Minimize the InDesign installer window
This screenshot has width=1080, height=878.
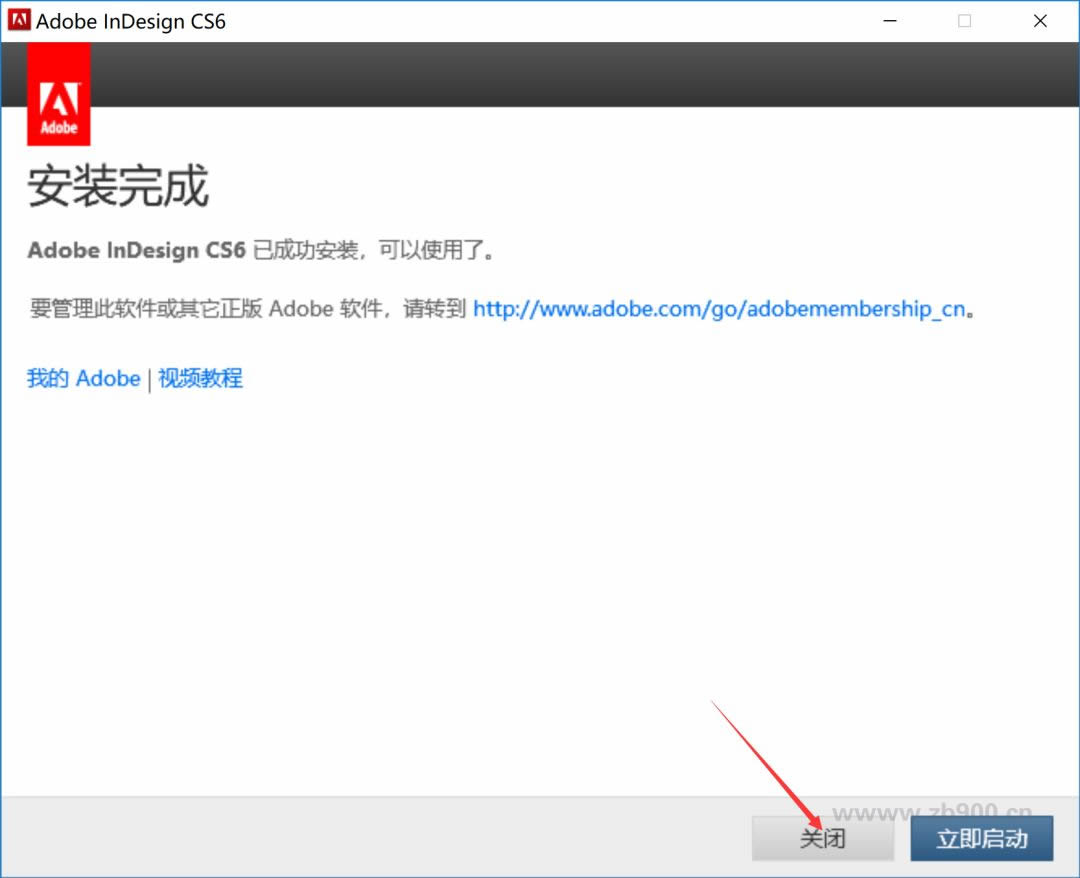pos(888,21)
